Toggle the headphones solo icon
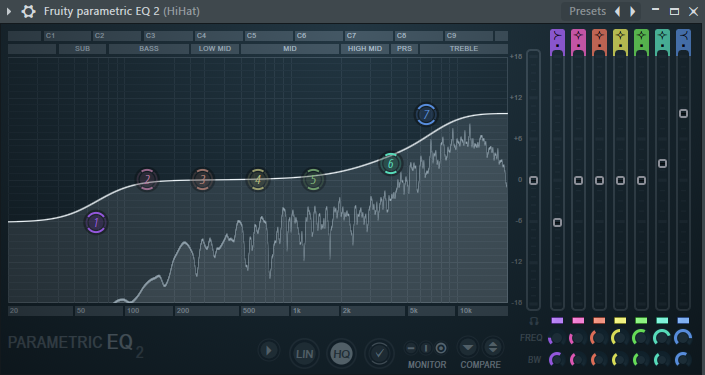The width and height of the screenshot is (705, 375). [534, 321]
